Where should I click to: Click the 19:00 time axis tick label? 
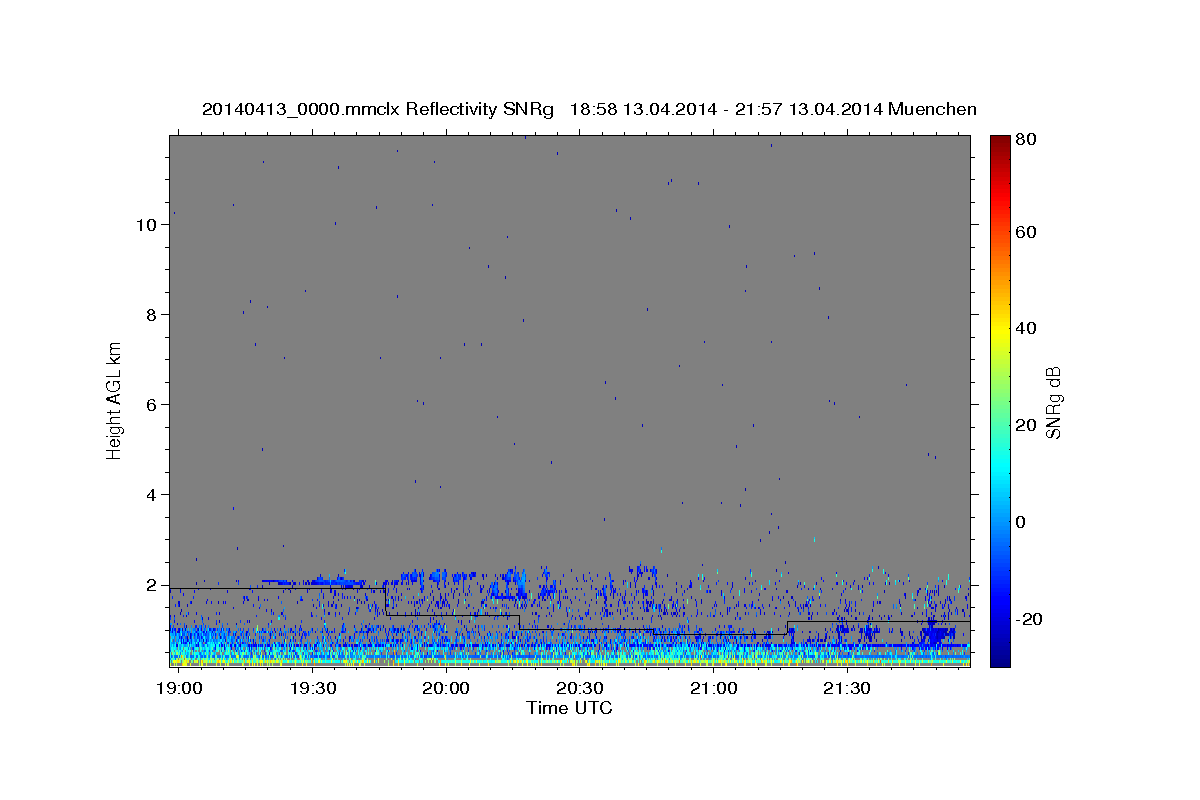pos(180,688)
